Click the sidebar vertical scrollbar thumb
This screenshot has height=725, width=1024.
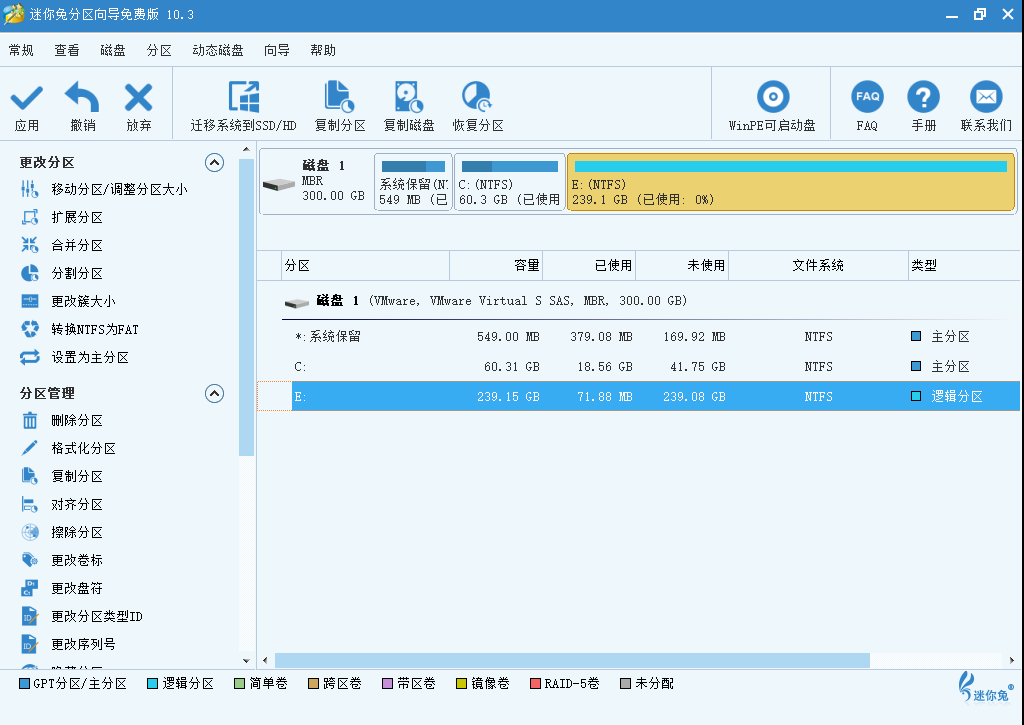point(246,307)
